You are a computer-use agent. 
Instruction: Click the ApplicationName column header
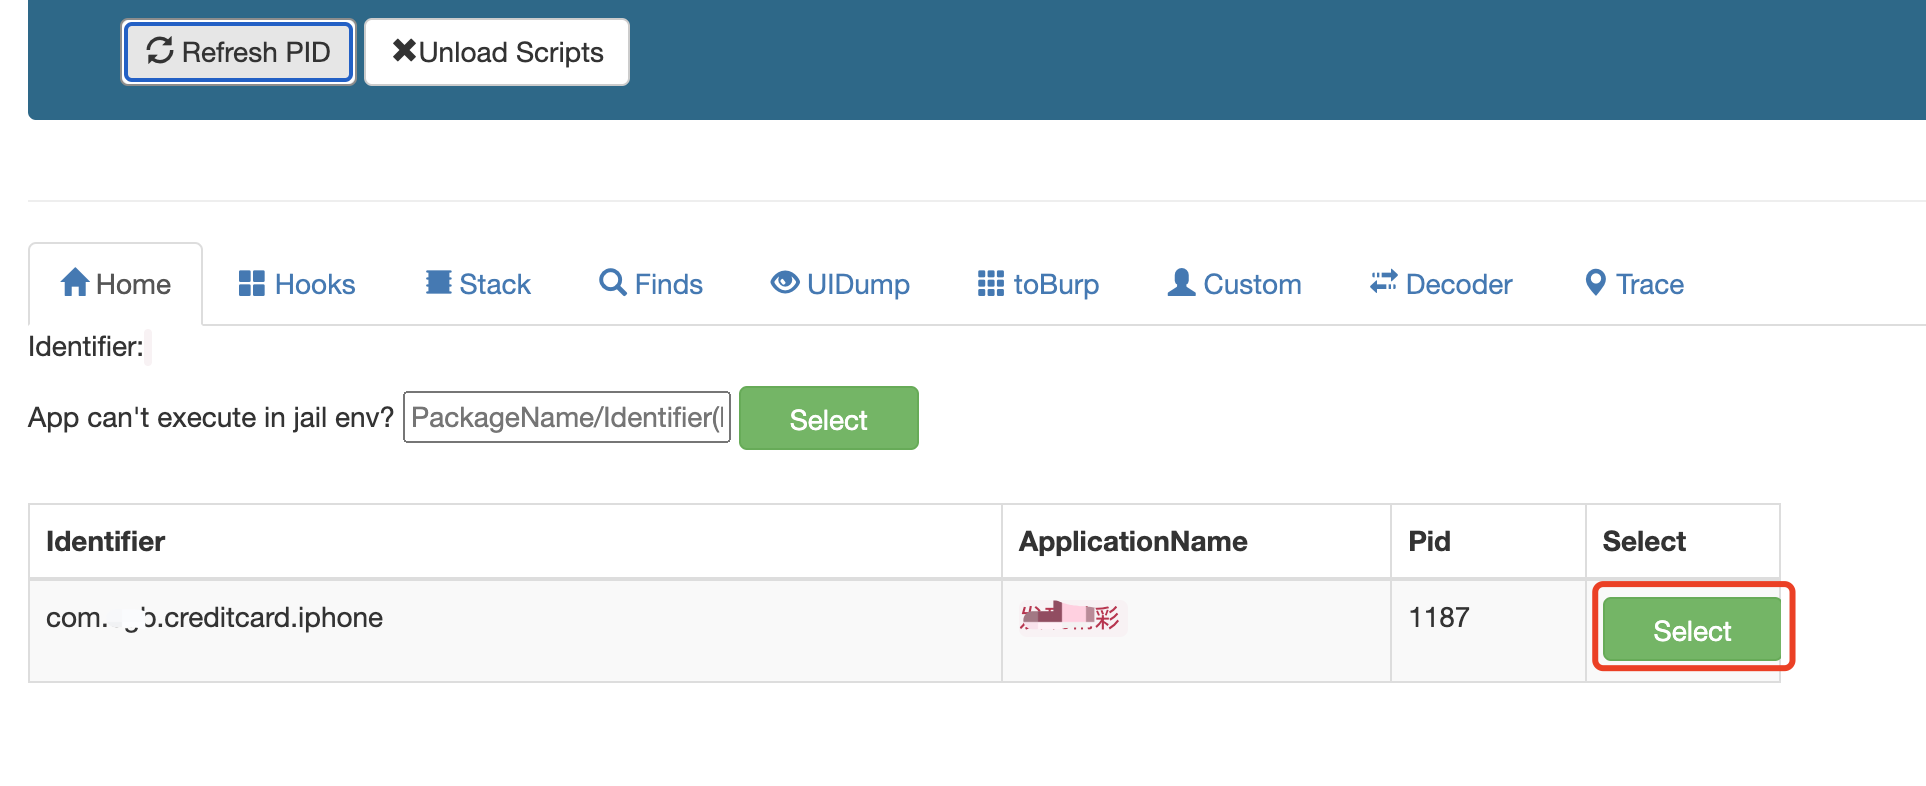click(1132, 541)
